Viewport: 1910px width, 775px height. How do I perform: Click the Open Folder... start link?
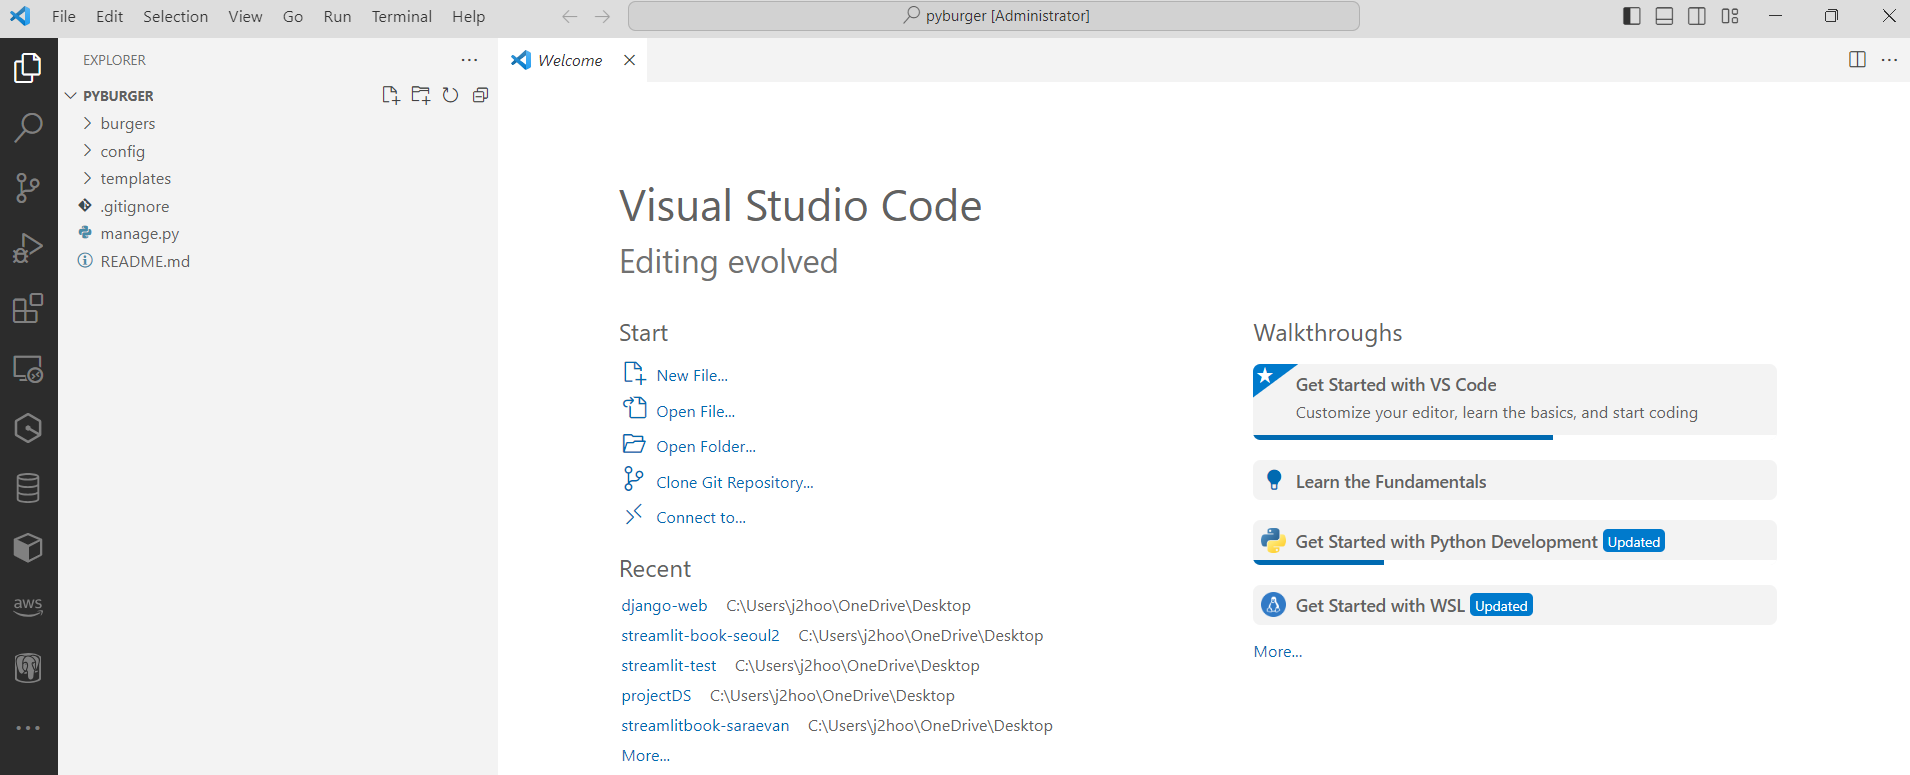coord(706,447)
